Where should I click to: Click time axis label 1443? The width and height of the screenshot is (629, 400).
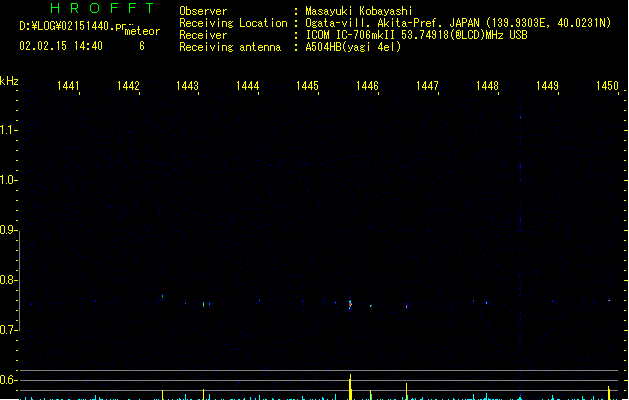[x=187, y=86]
